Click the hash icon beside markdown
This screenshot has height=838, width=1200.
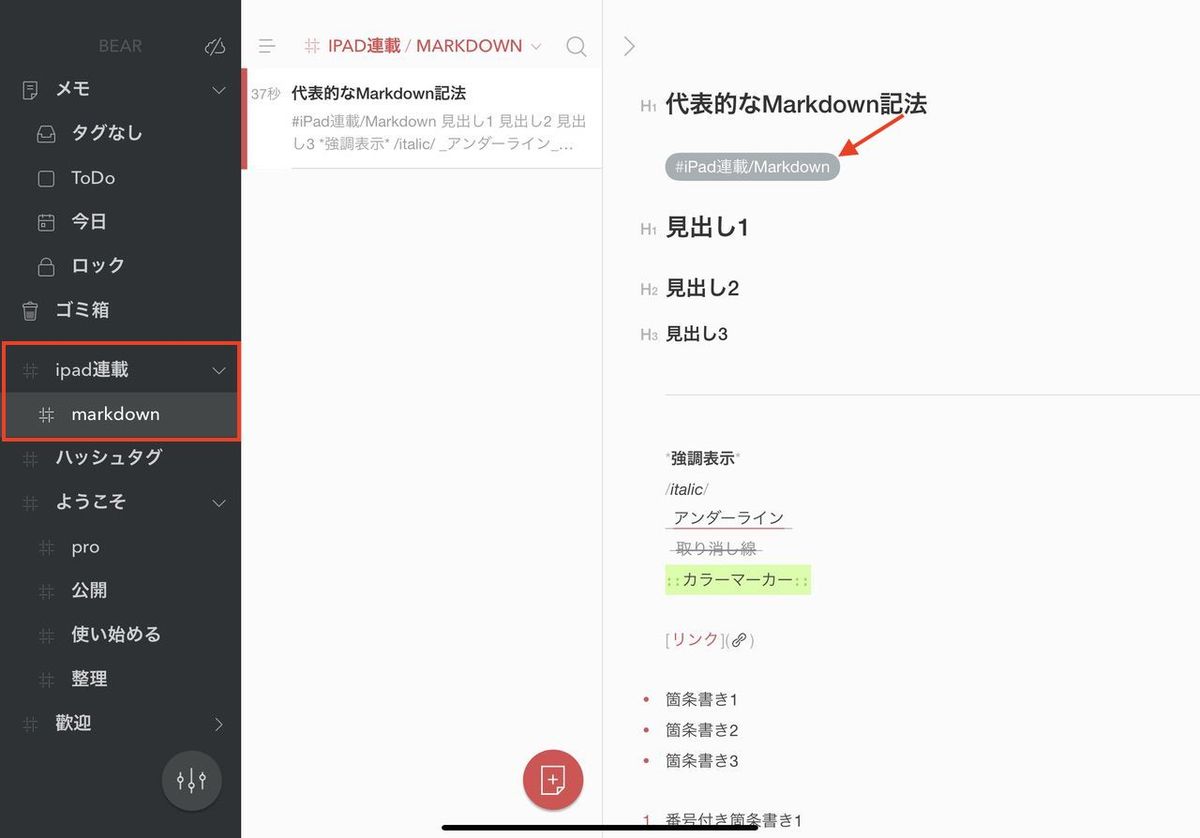tap(46, 414)
